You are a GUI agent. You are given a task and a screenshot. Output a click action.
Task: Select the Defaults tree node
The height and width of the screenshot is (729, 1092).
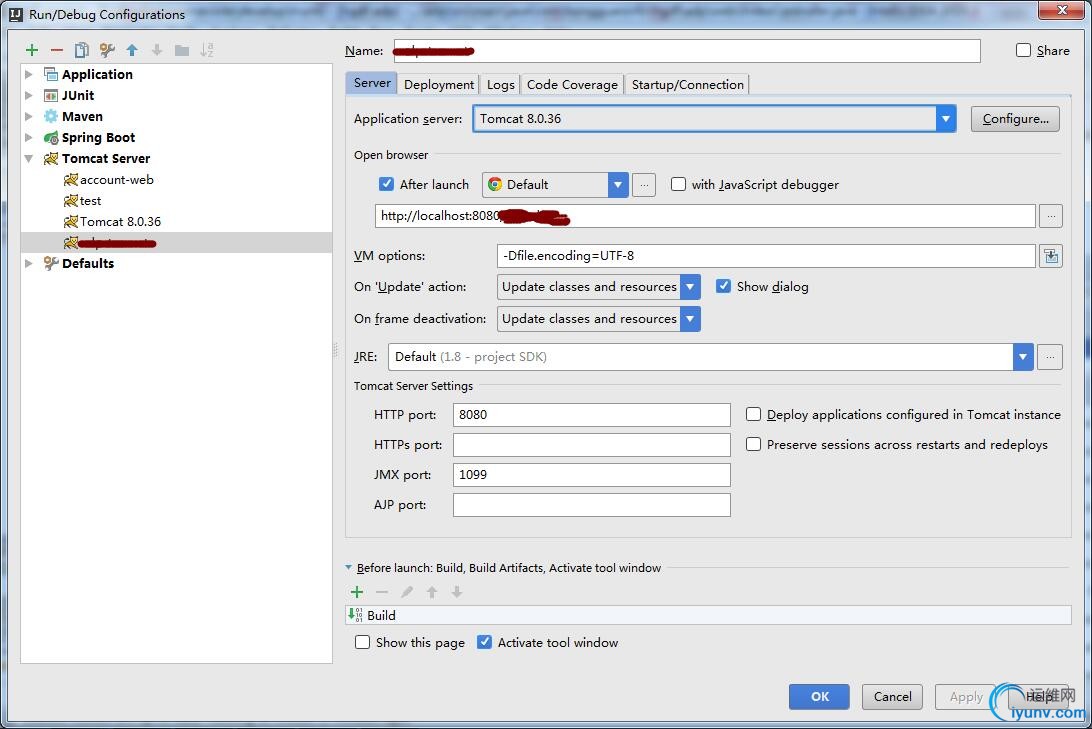tap(87, 263)
